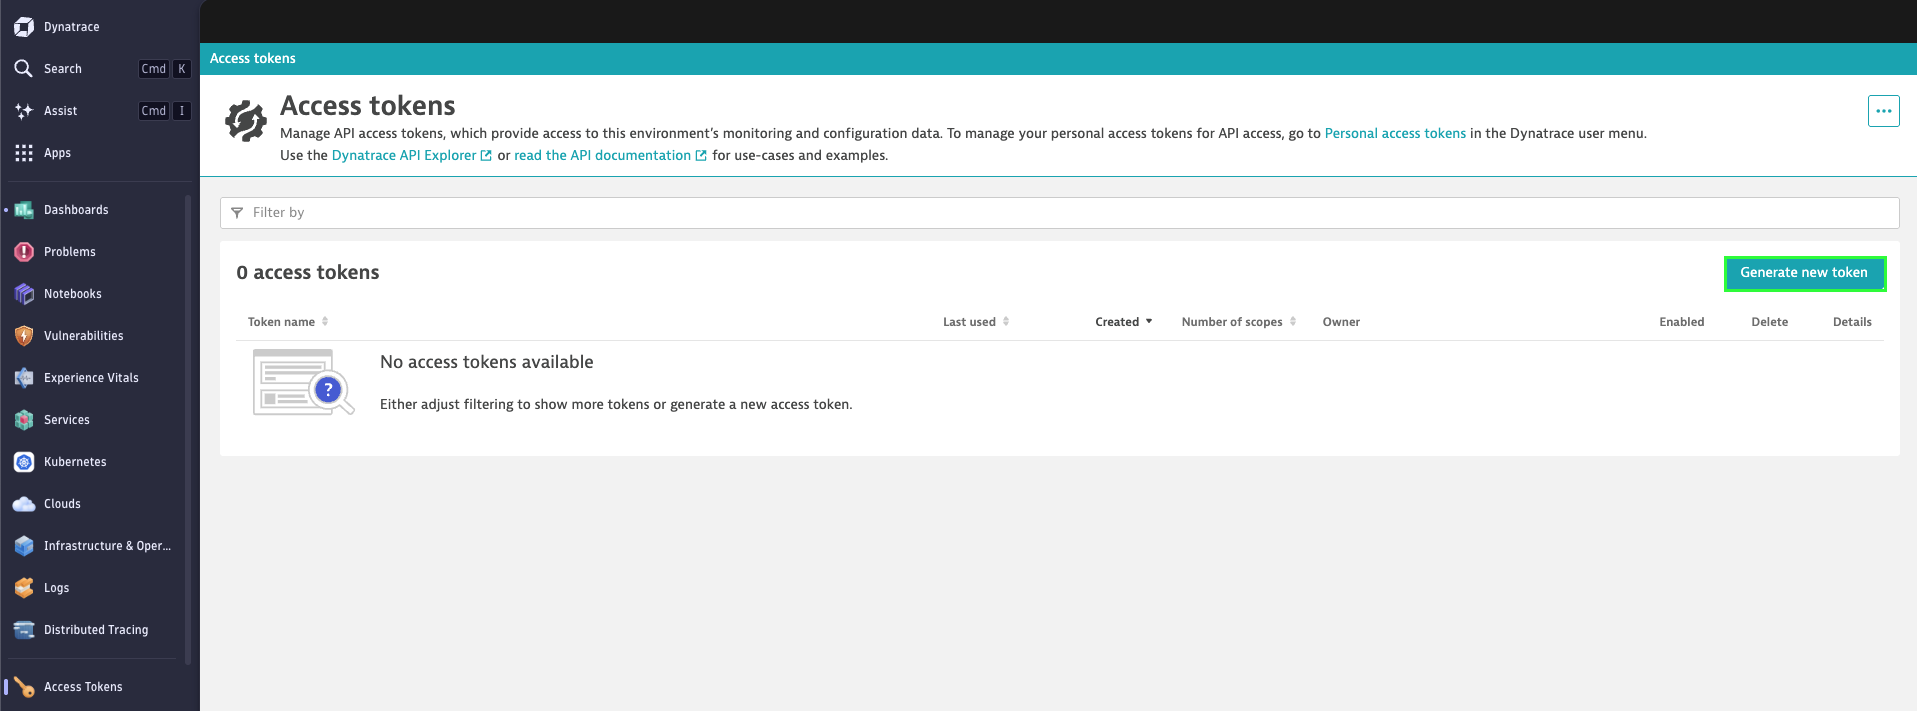Open the Access Tokens key icon
Viewport: 1917px width, 711px height.
click(24, 687)
